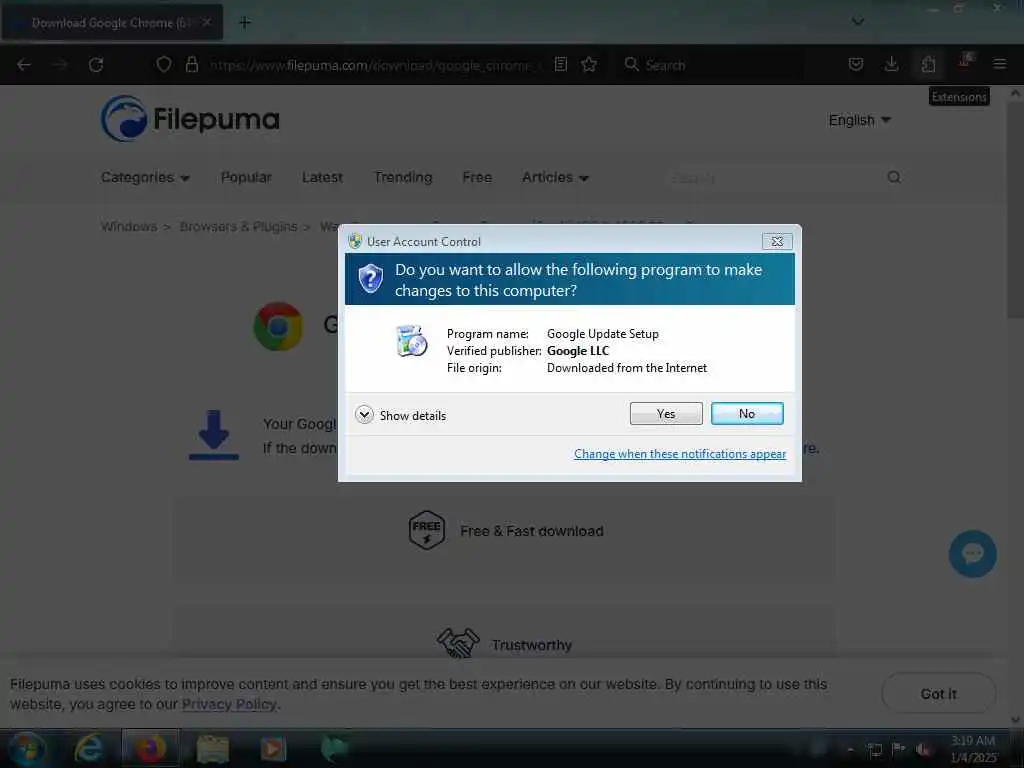This screenshot has height=768, width=1024.
Task: Close the Download Google Chrome tab
Action: point(206,22)
